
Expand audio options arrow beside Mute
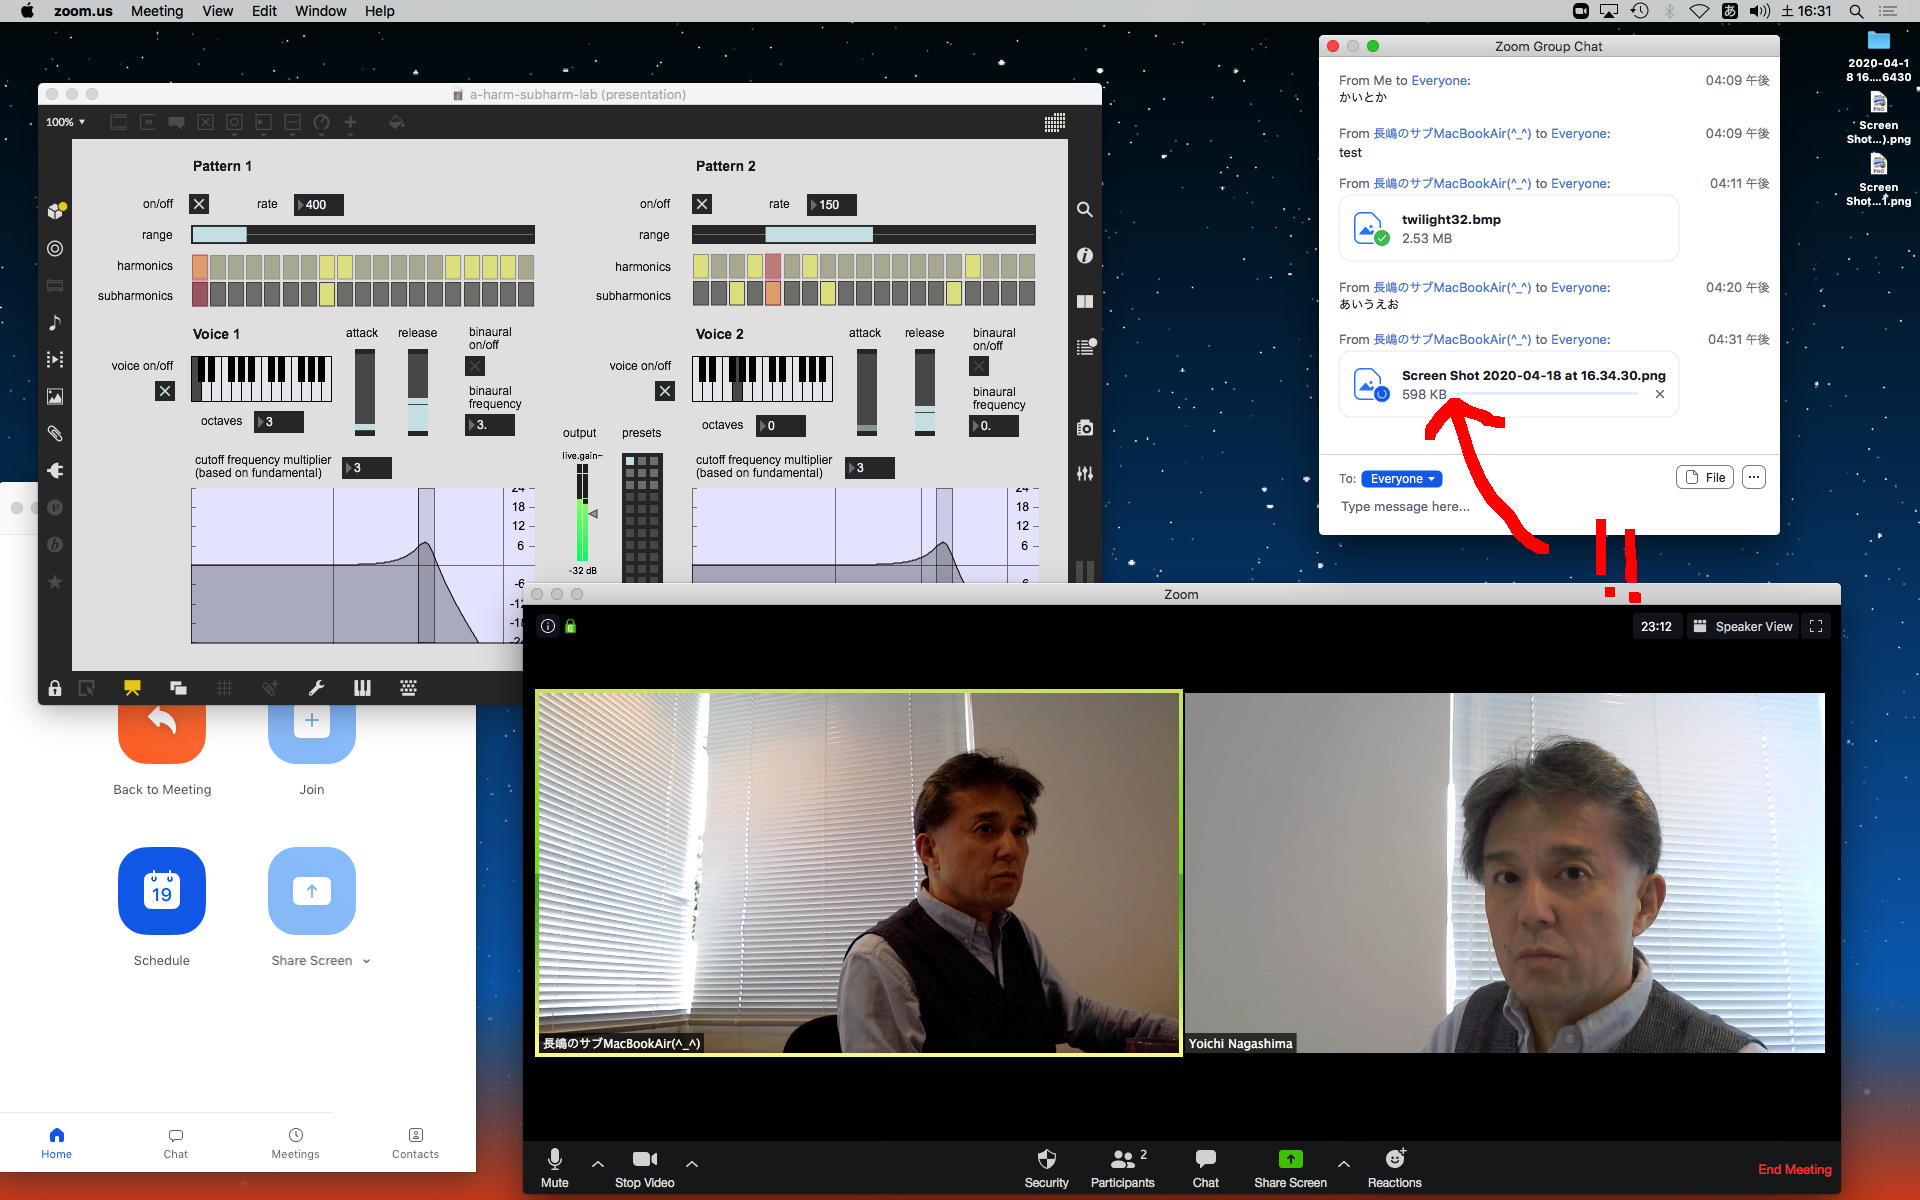coord(598,1164)
